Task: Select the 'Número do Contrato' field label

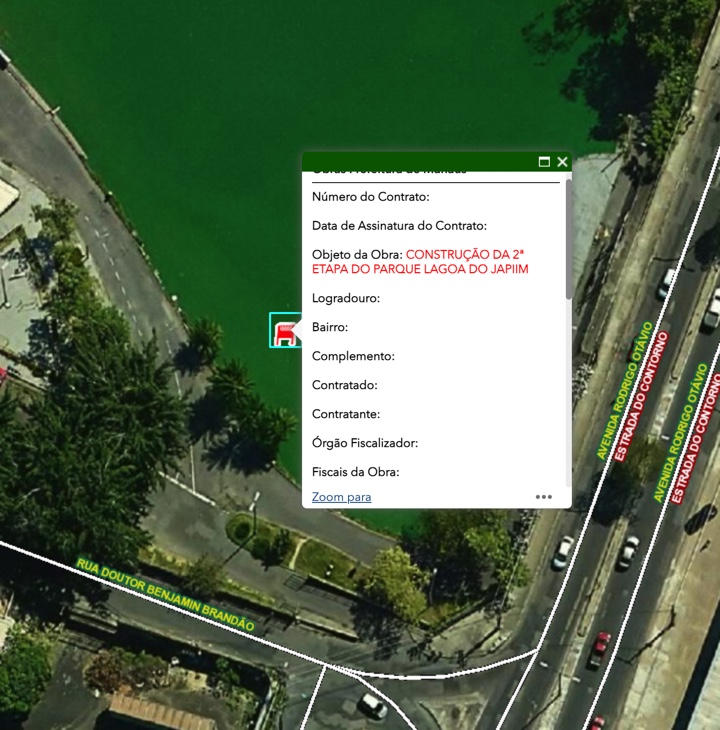Action: (x=370, y=197)
